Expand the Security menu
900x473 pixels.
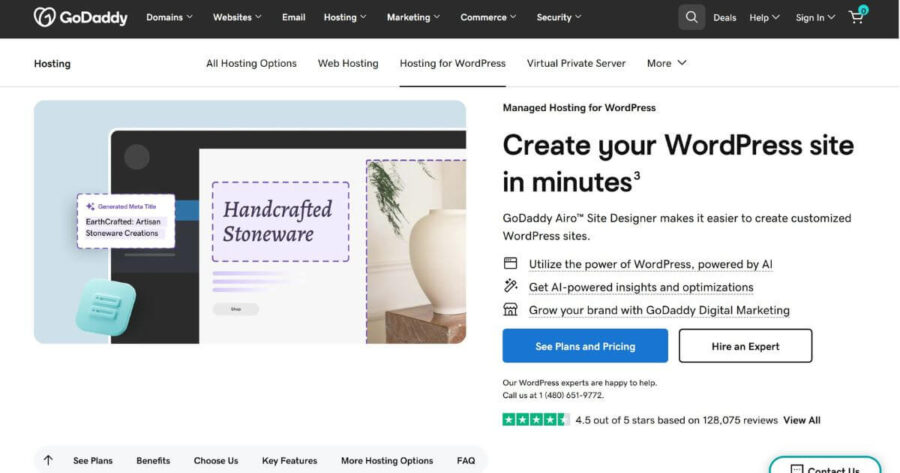pyautogui.click(x=559, y=17)
